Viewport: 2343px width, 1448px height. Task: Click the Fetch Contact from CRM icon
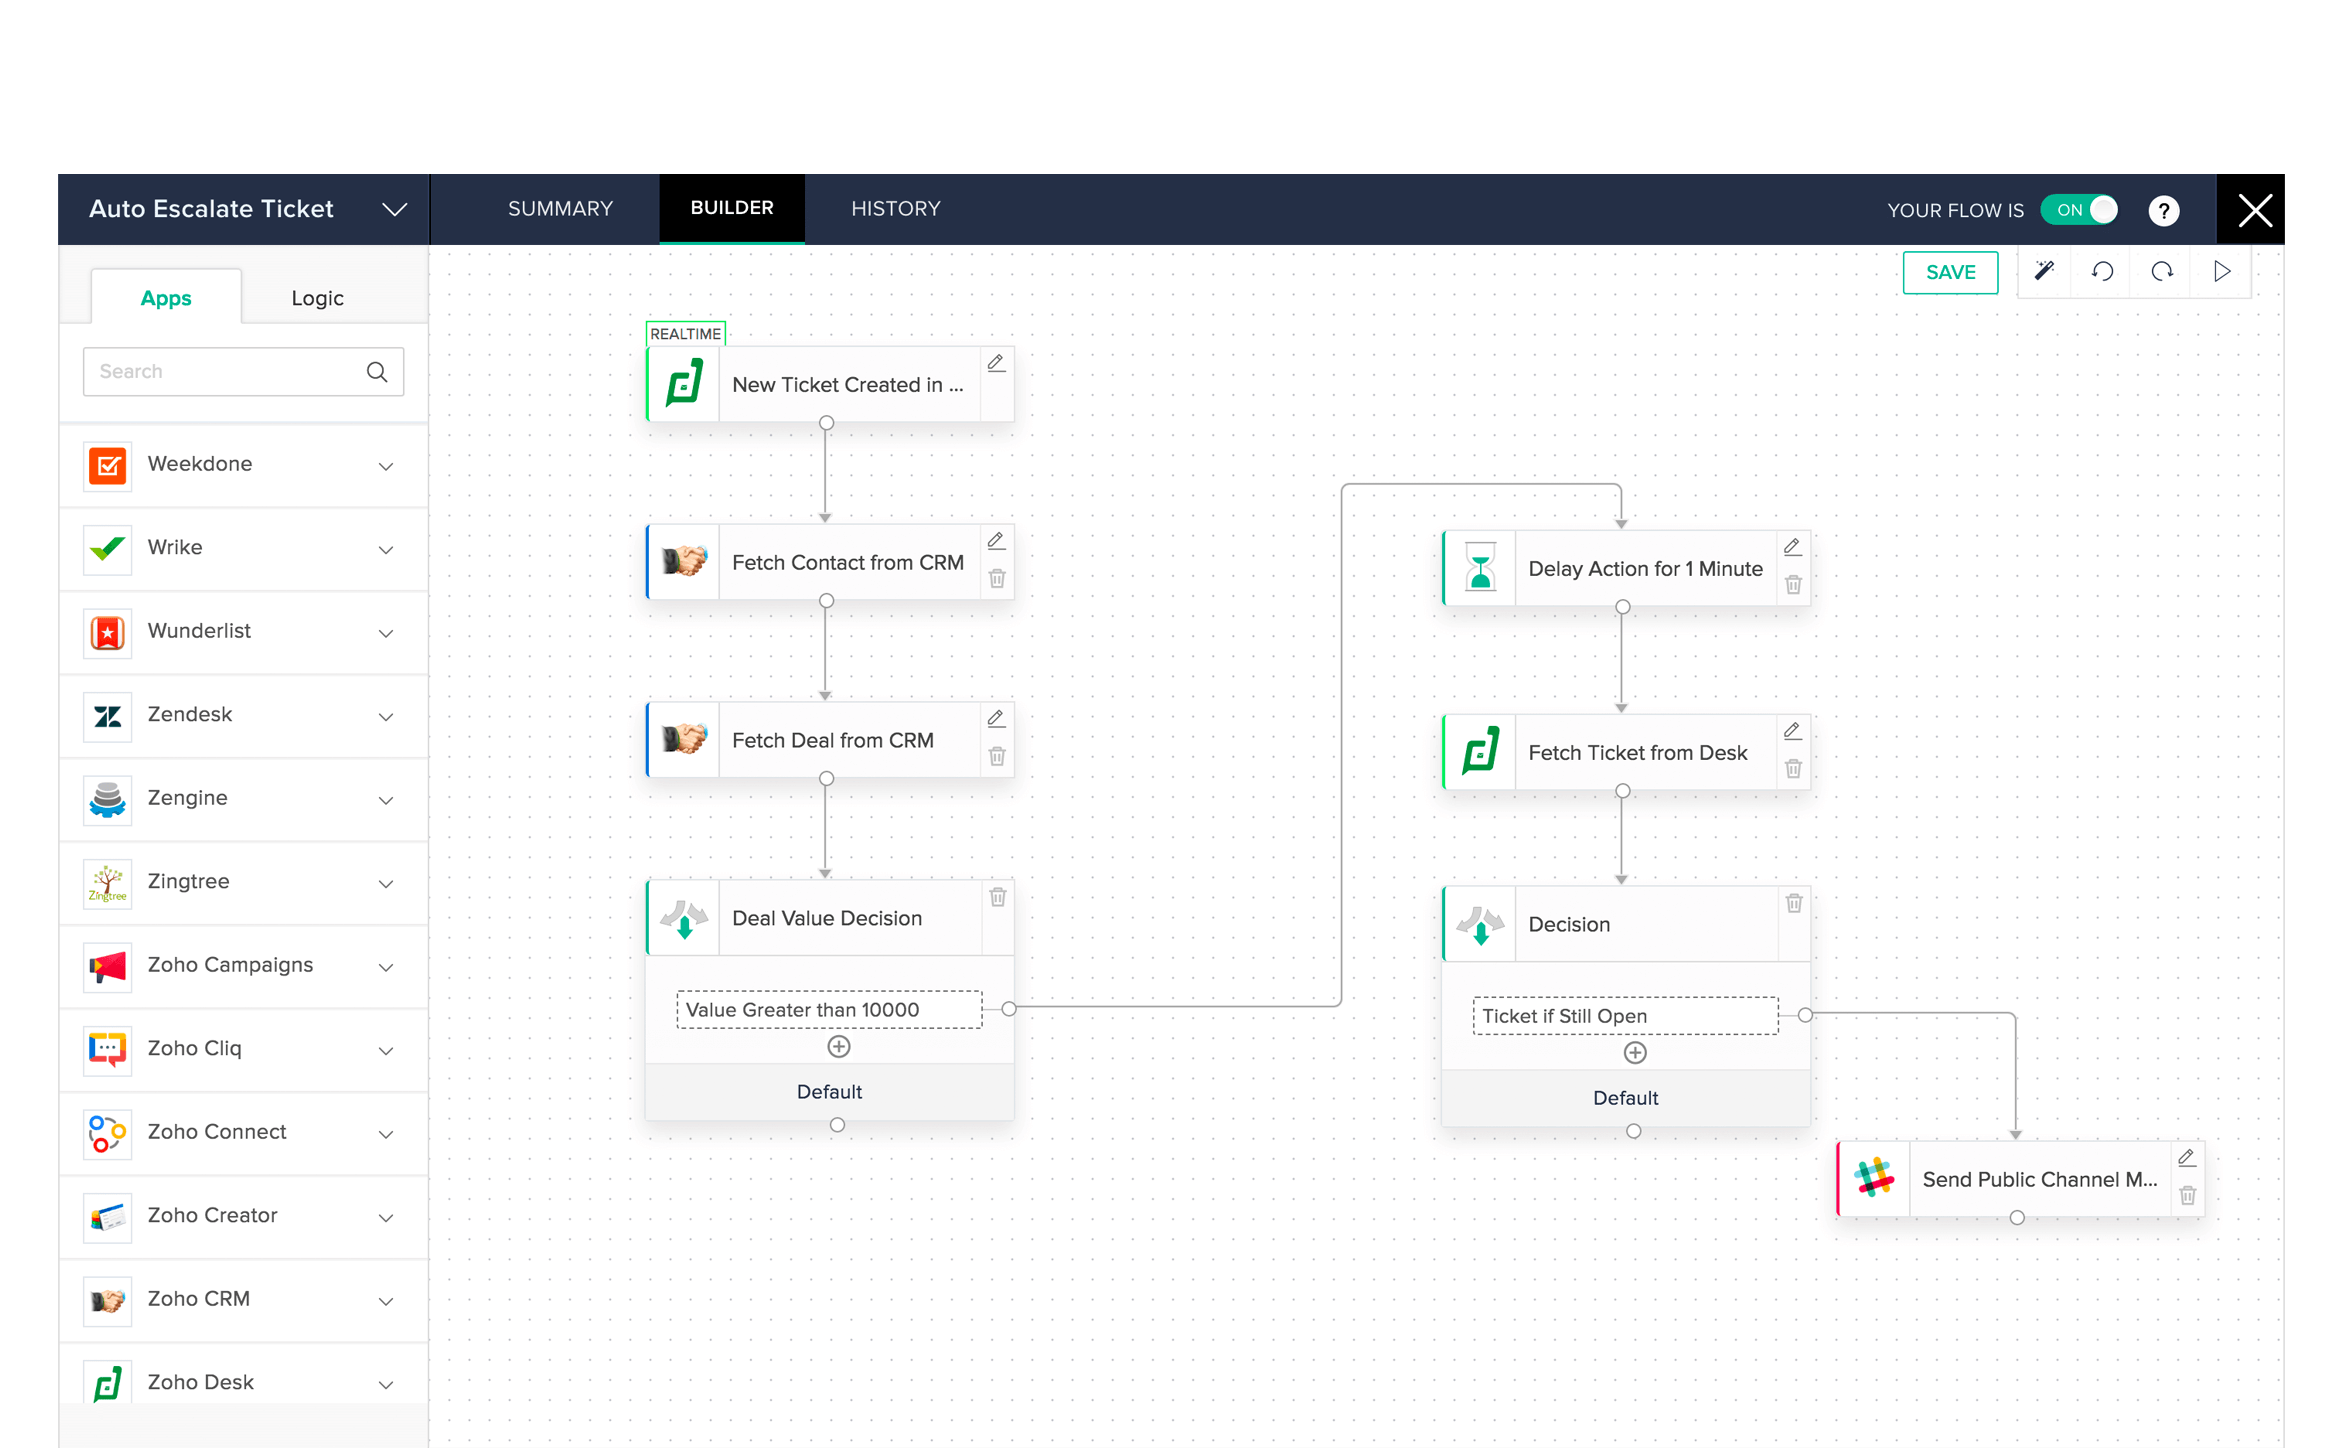click(686, 561)
